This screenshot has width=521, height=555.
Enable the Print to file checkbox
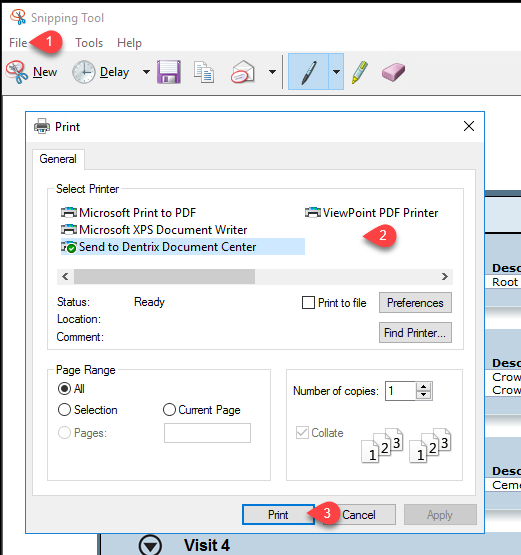click(308, 303)
